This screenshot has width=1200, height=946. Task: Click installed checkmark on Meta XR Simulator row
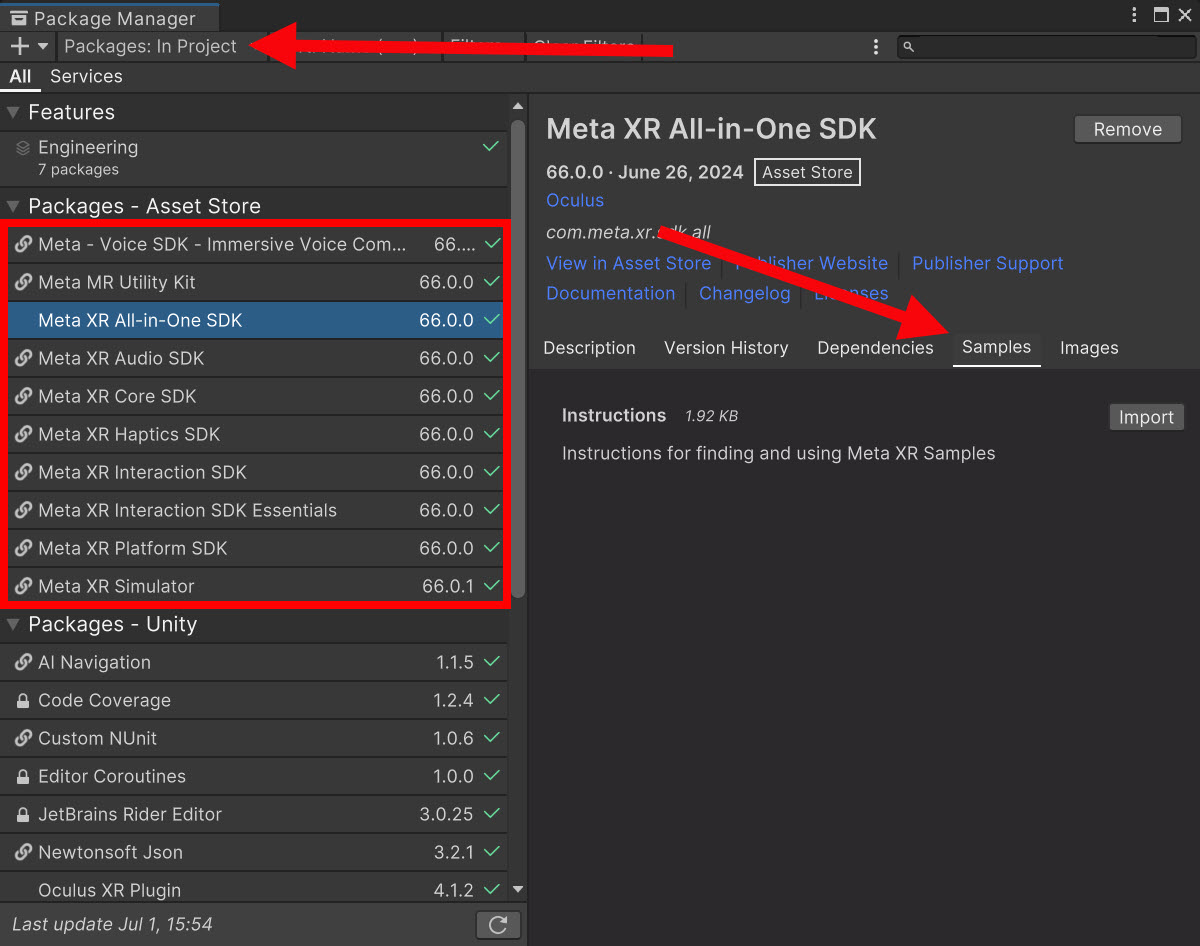491,585
